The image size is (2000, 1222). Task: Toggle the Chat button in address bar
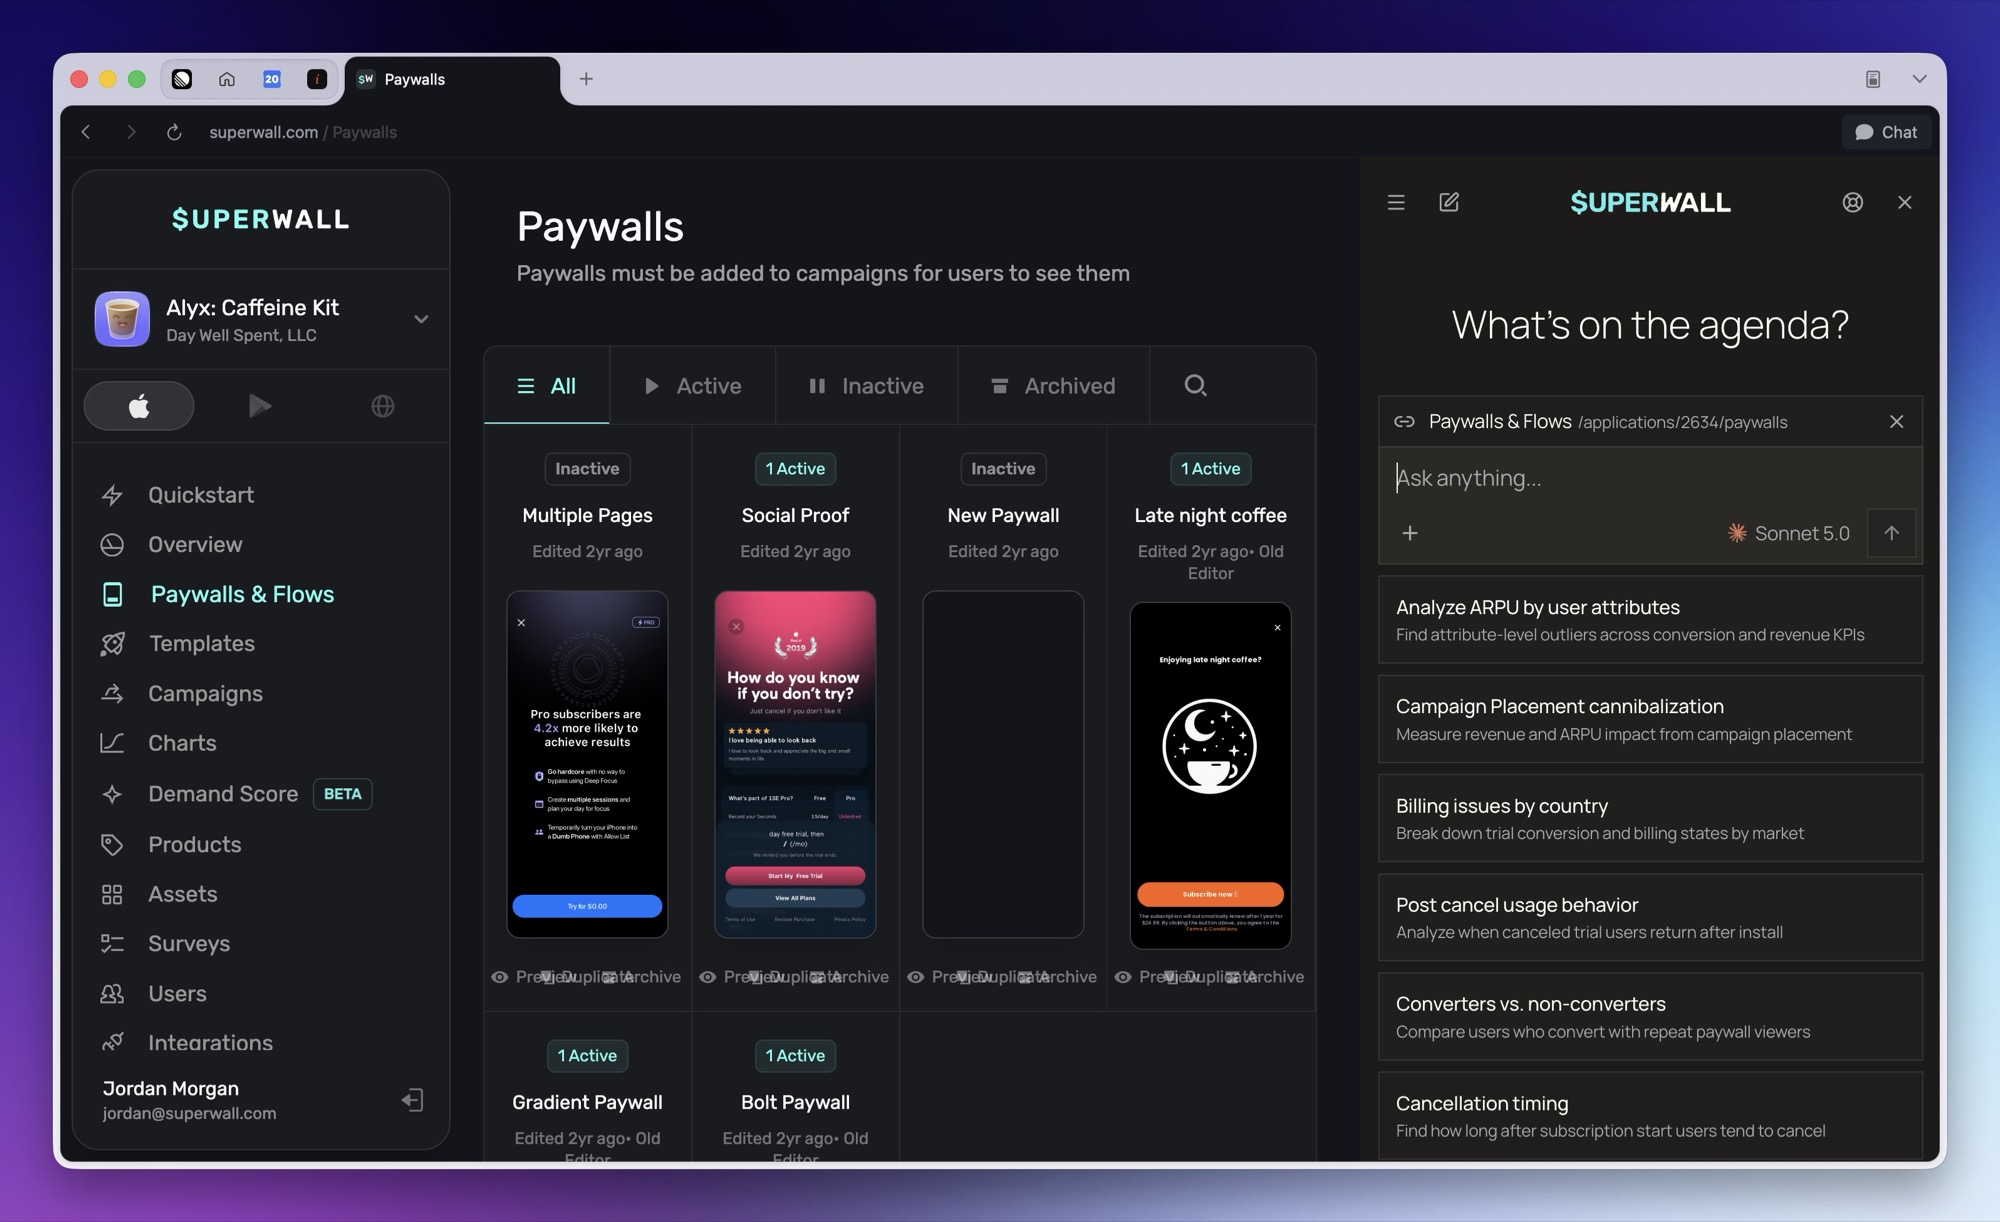pos(1886,132)
